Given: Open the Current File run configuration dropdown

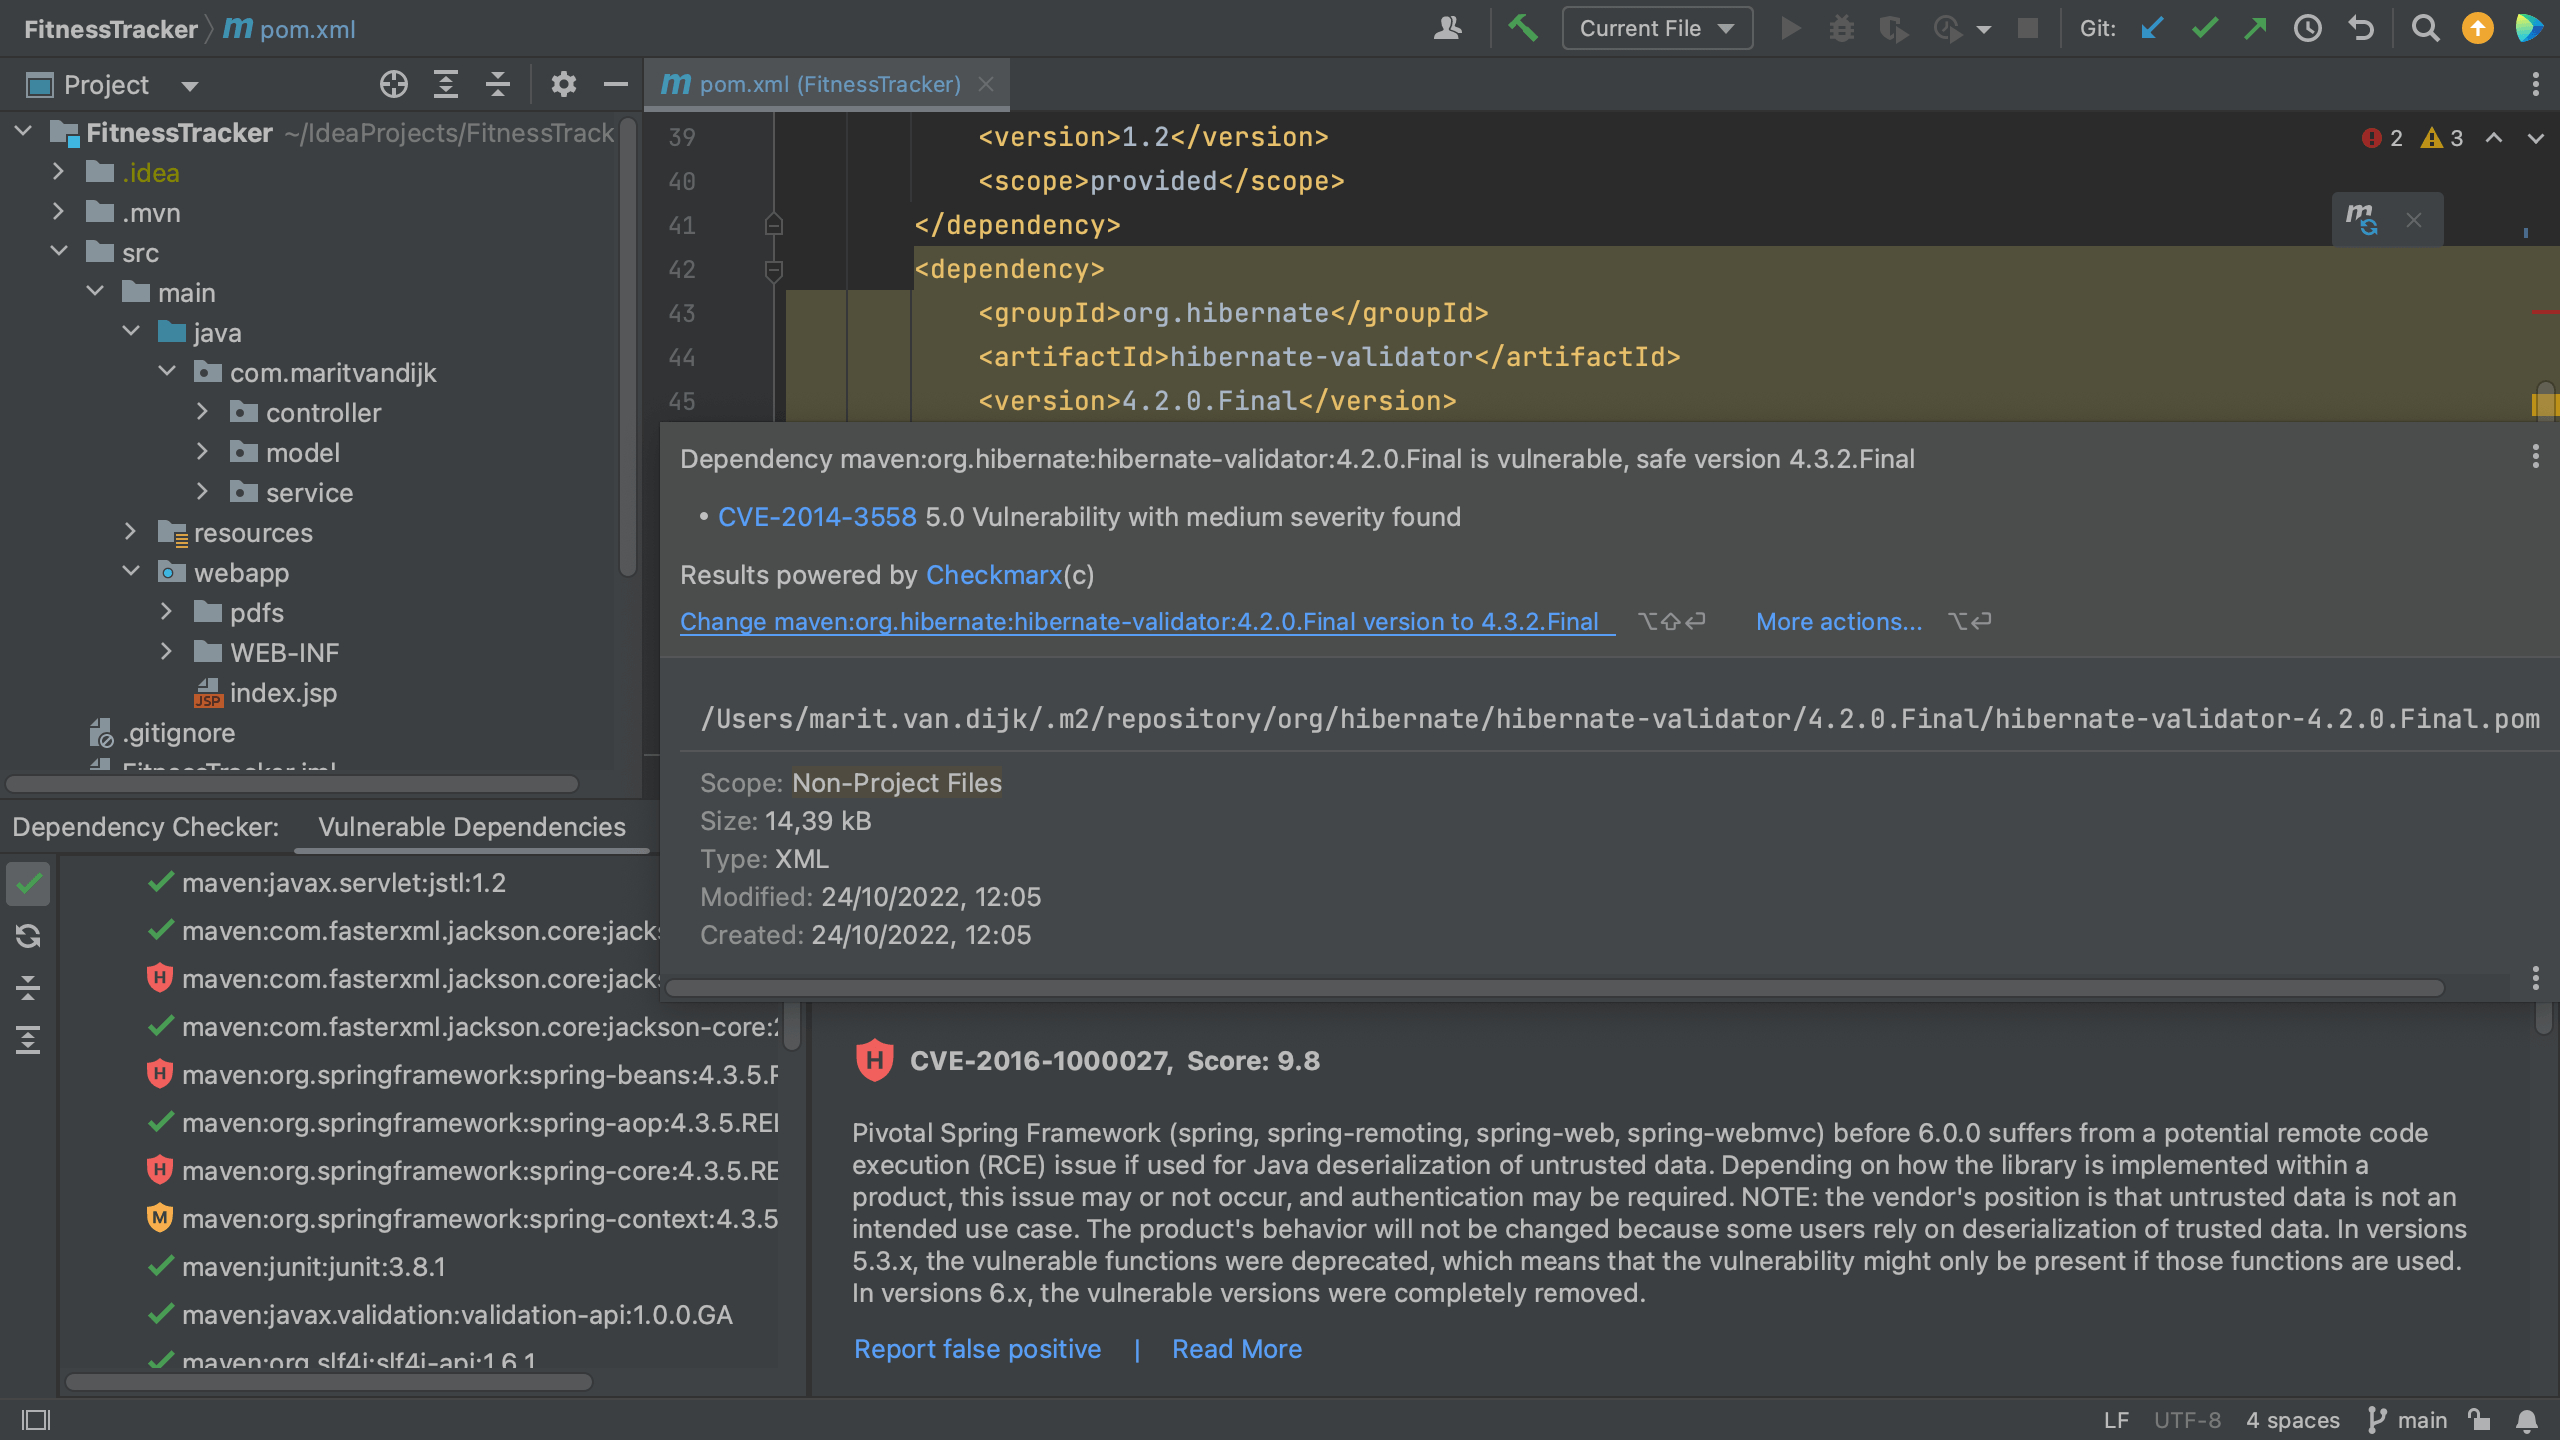Looking at the screenshot, I should pyautogui.click(x=1657, y=28).
